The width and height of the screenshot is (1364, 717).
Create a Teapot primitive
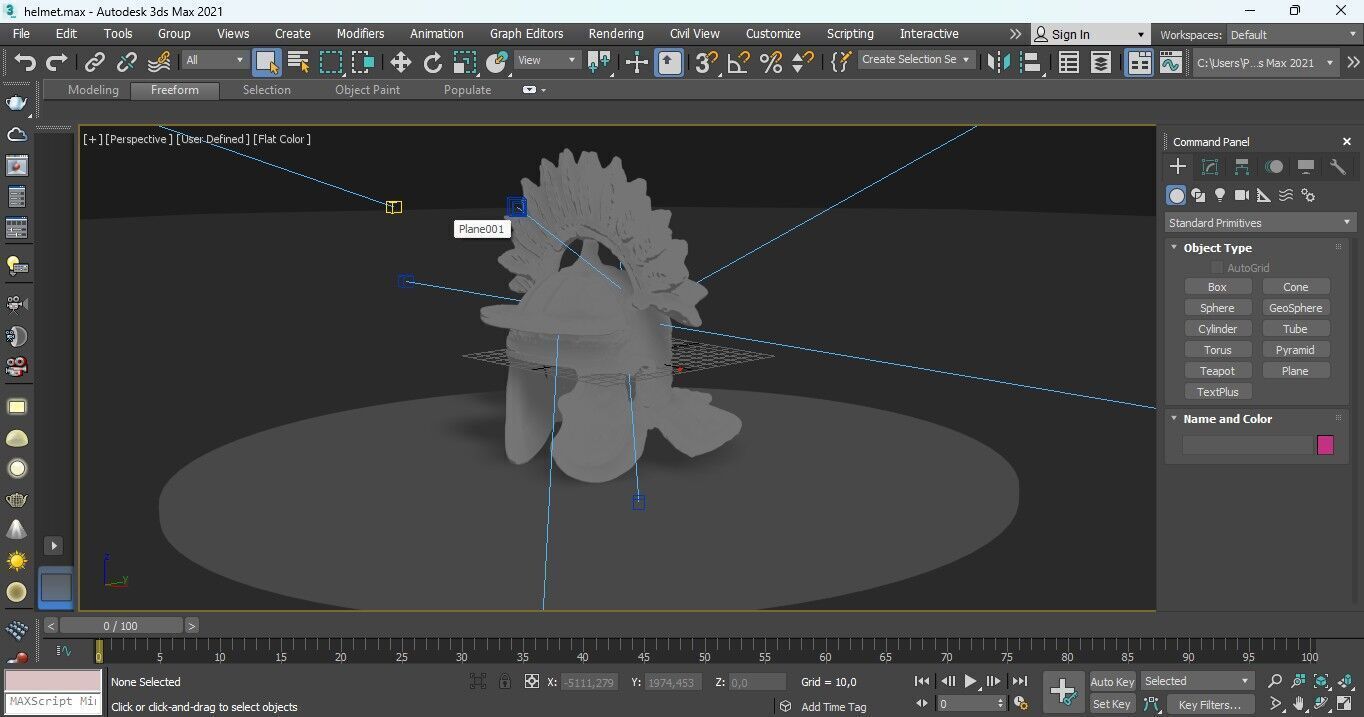coord(1217,371)
